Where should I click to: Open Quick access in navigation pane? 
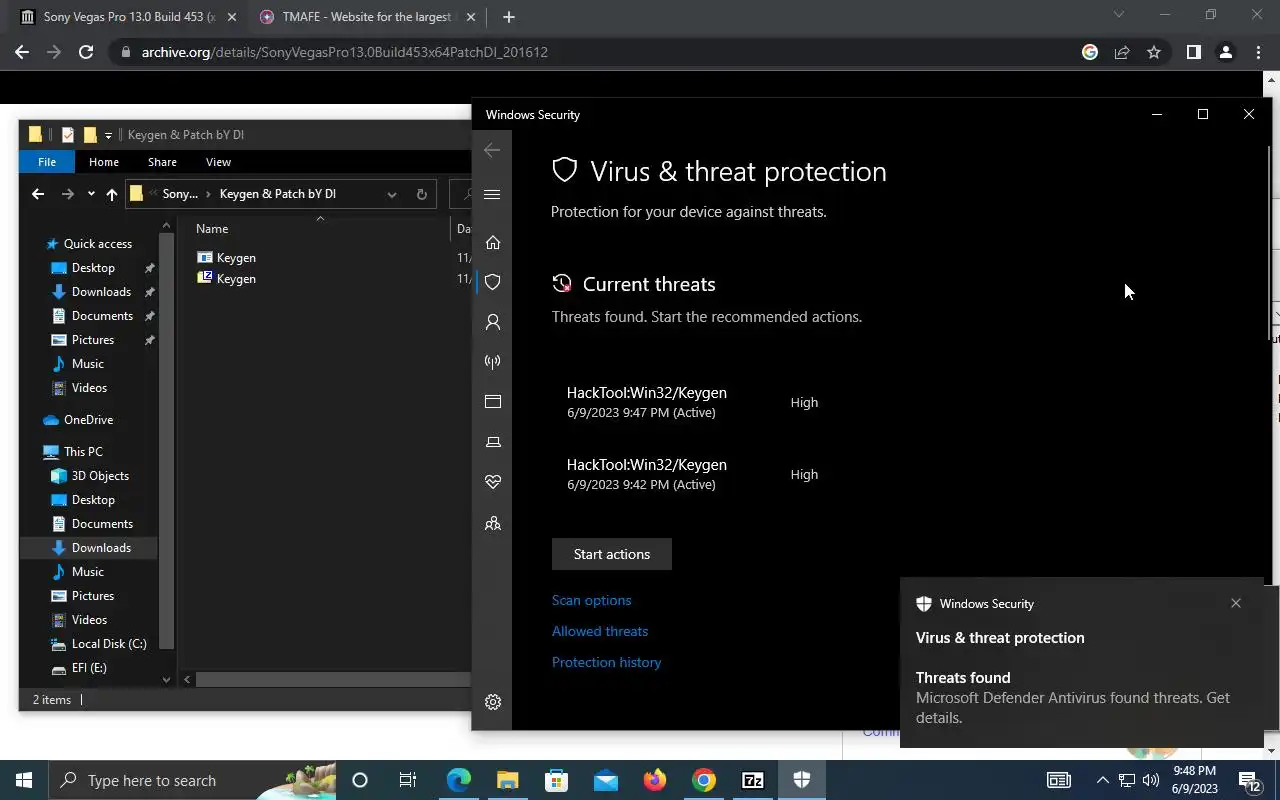coord(97,244)
